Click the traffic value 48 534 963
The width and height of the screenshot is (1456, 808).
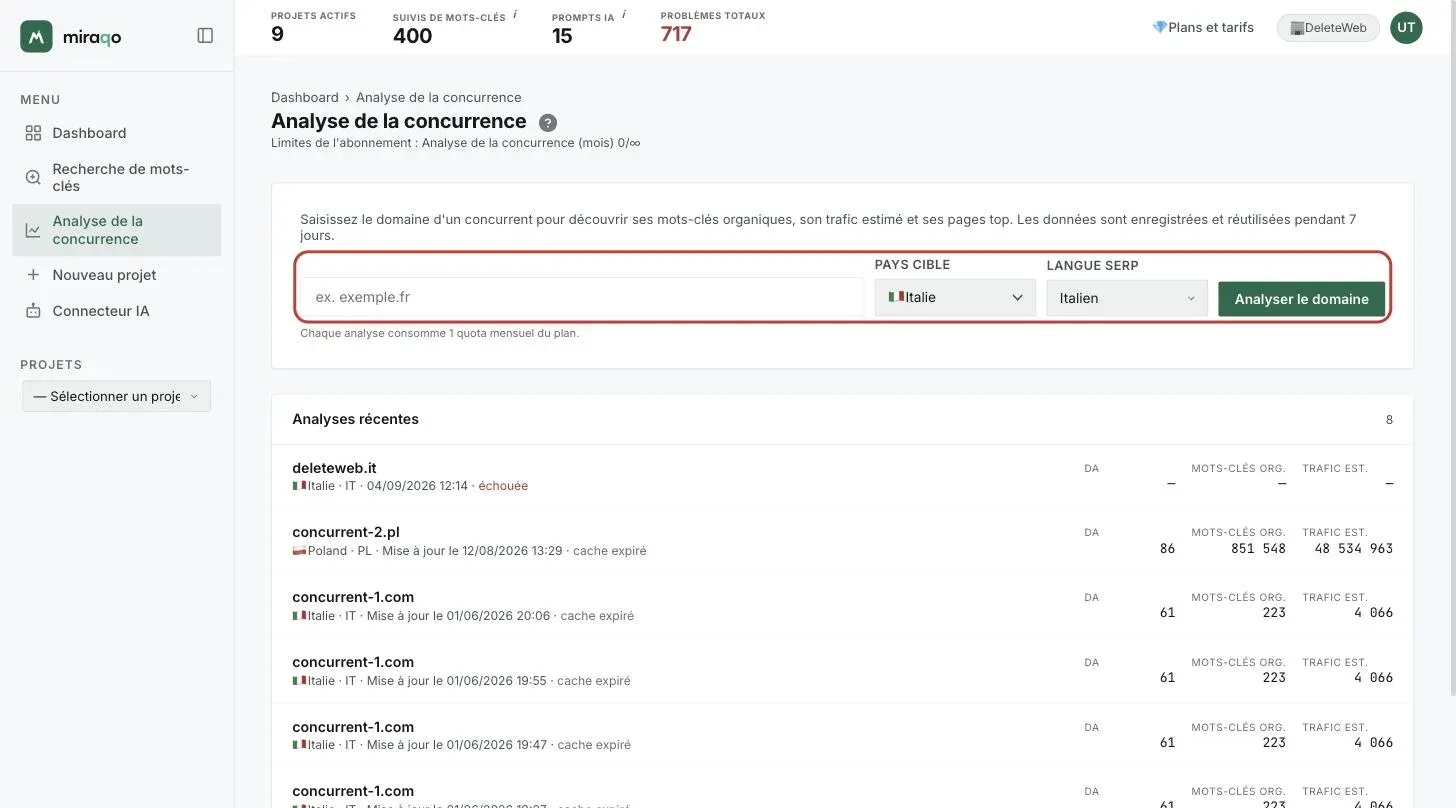pyautogui.click(x=1353, y=548)
